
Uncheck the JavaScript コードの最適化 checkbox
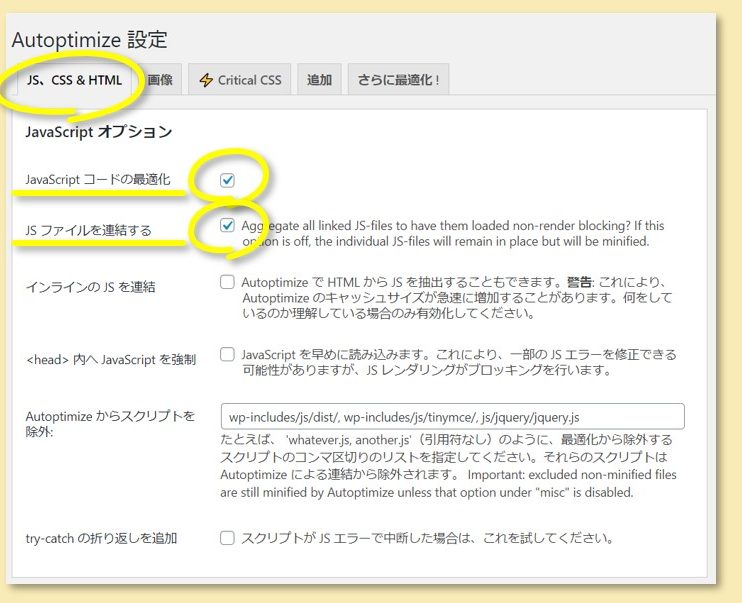click(x=227, y=180)
